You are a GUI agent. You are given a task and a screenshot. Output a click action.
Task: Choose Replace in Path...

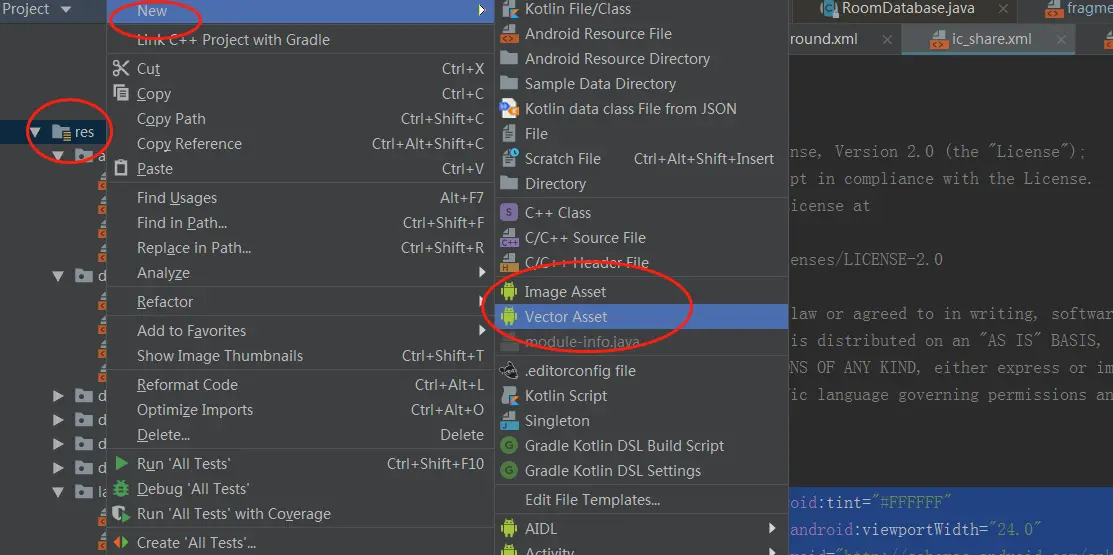click(x=300, y=248)
